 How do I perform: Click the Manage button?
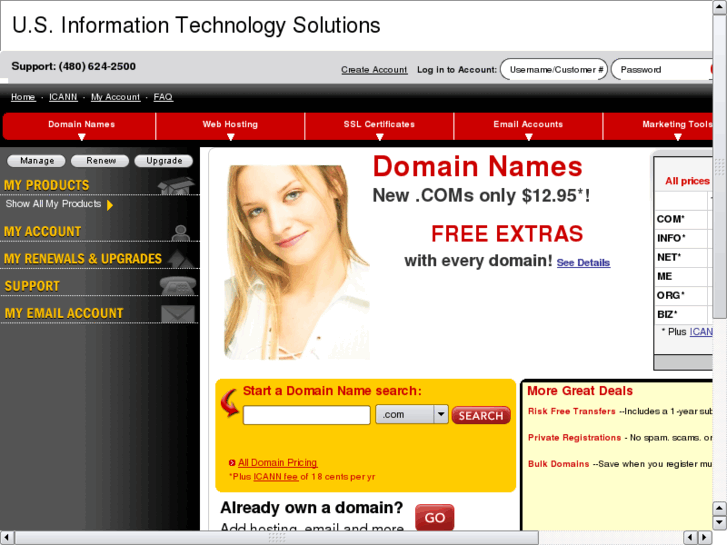pos(36,160)
